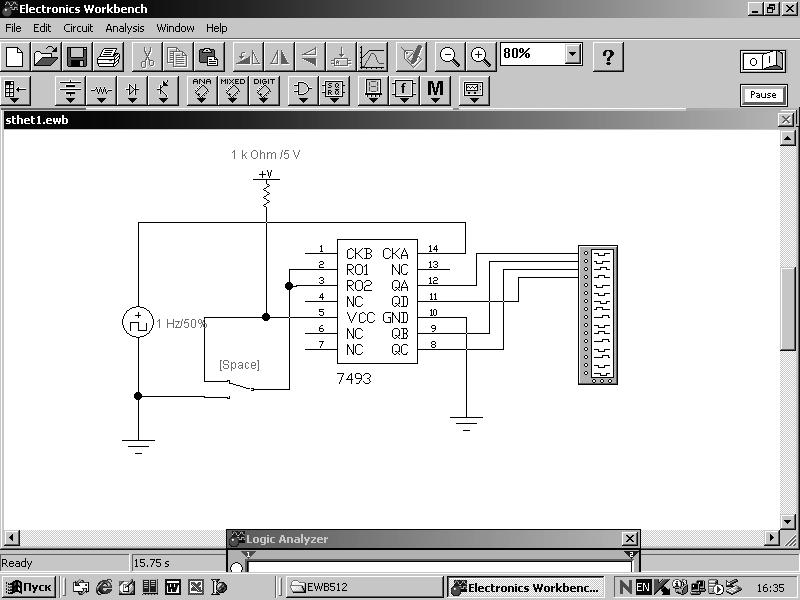Zoom out of the circuit view
Viewport: 800px width, 600px height.
pyautogui.click(x=449, y=57)
